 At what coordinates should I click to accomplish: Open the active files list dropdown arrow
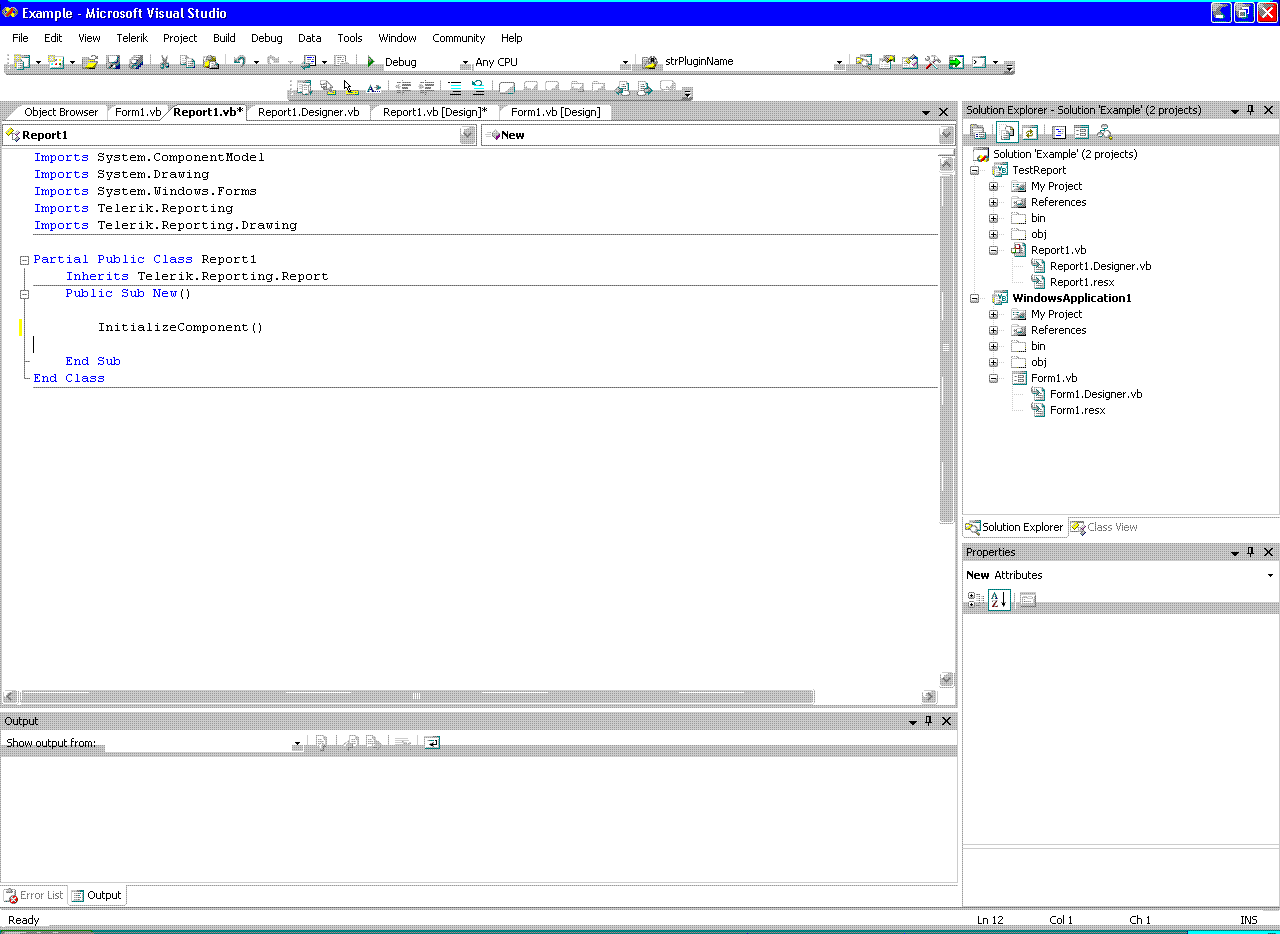coord(926,112)
